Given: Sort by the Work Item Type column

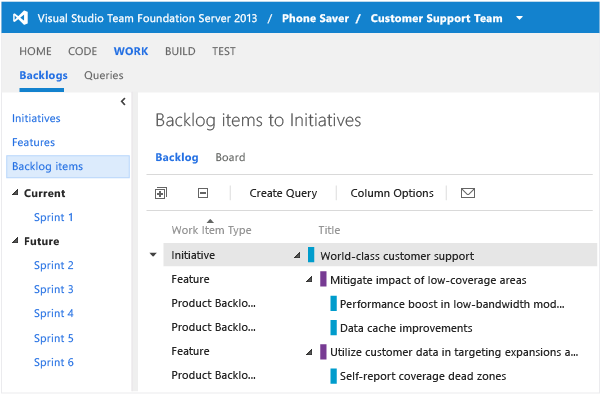Looking at the screenshot, I should 211,230.
